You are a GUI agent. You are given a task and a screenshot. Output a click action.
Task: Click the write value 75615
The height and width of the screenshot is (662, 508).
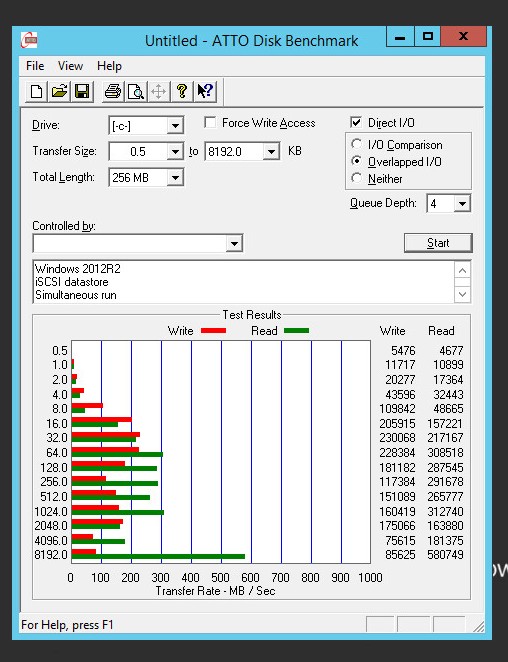pos(400,541)
